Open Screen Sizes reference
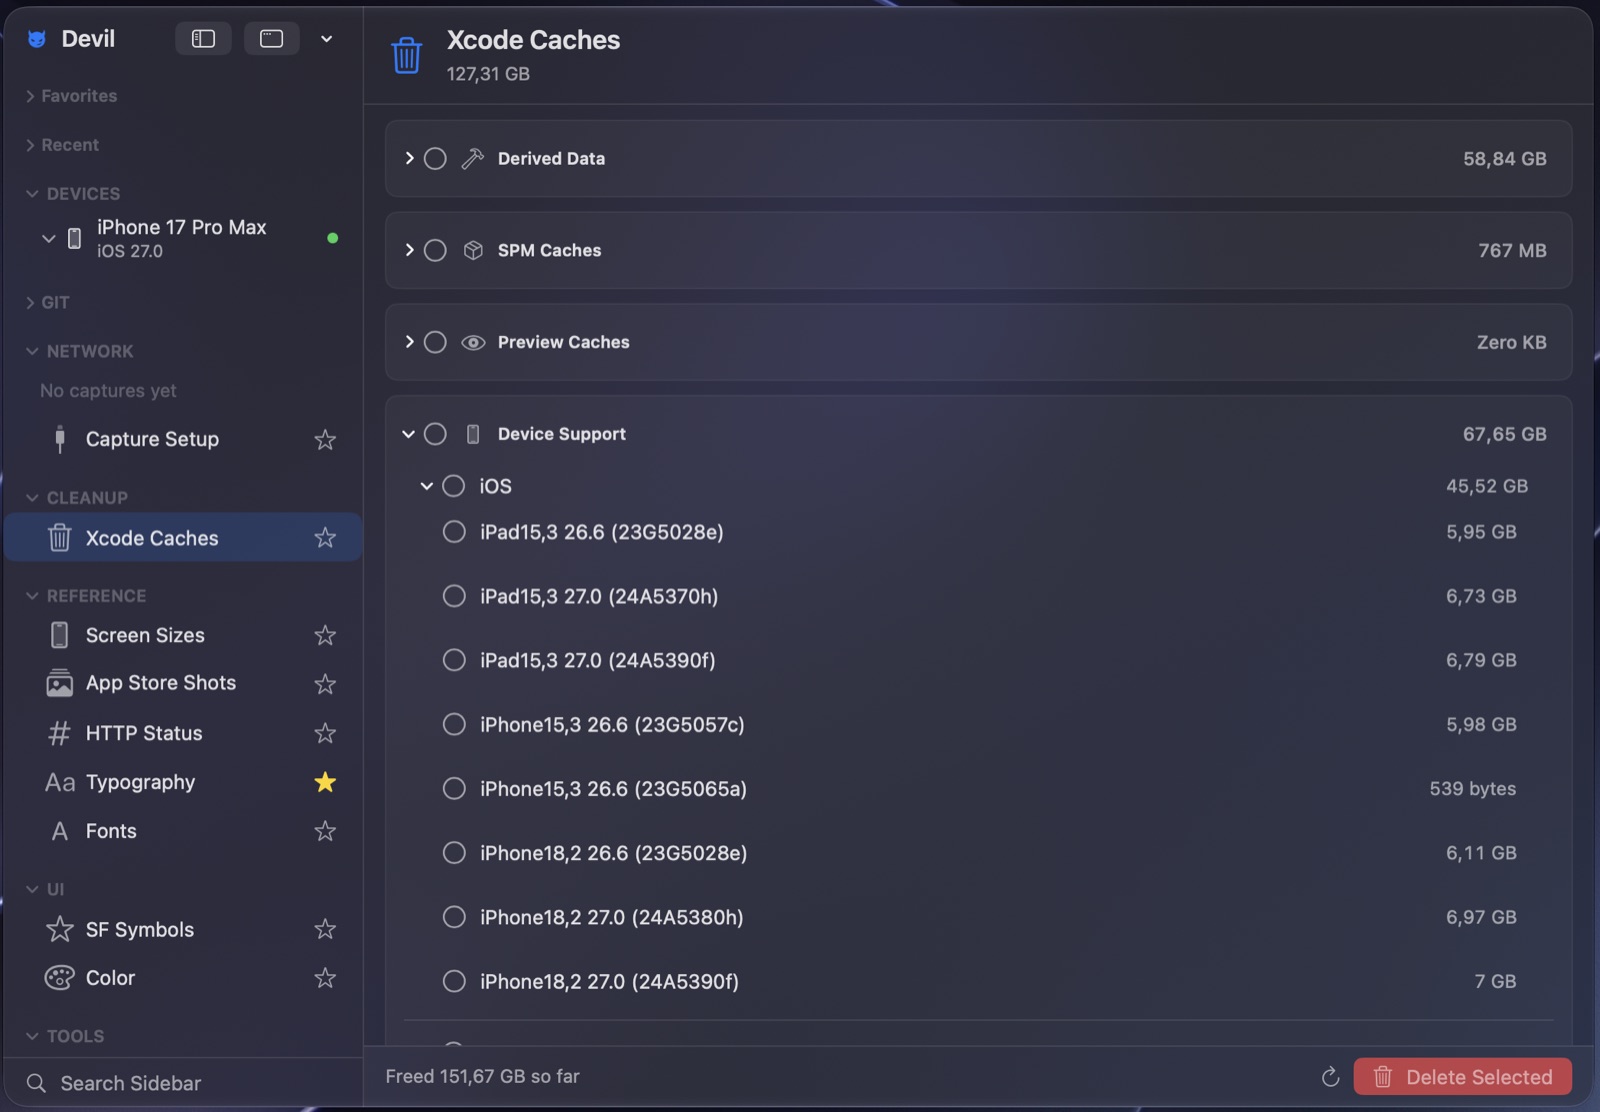1600x1112 pixels. (x=145, y=635)
